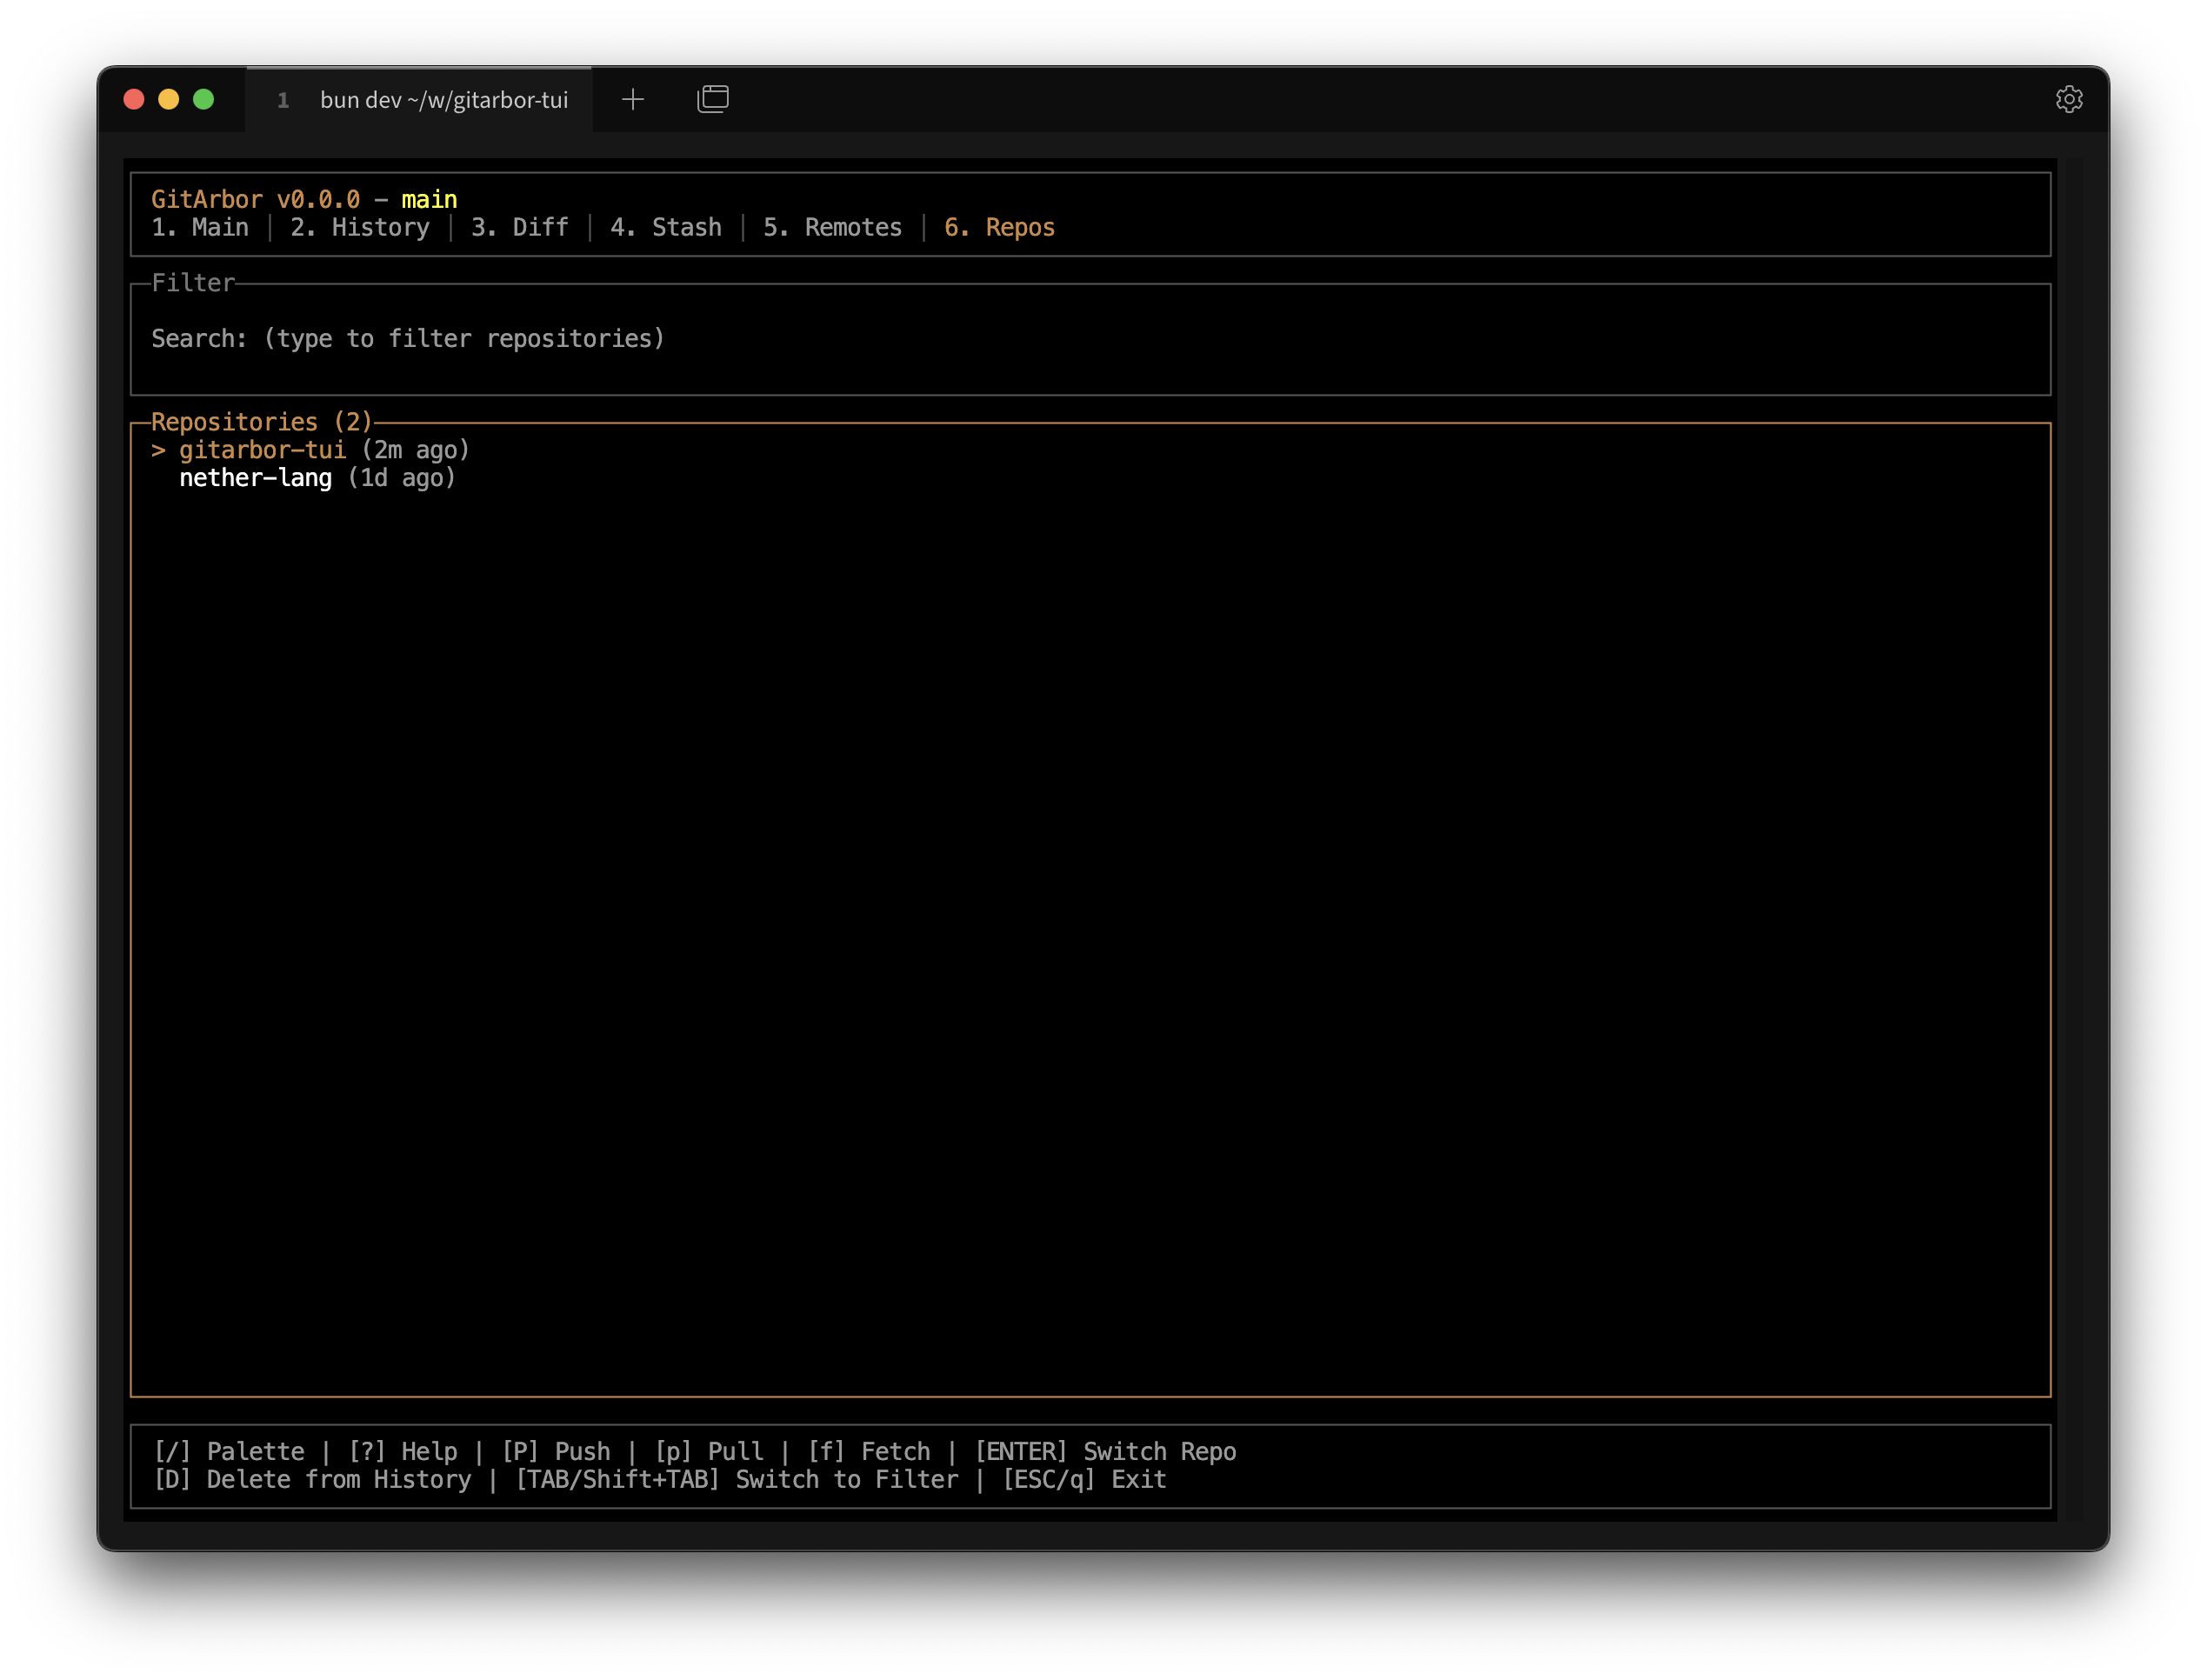Go to the Main tab
The image size is (2207, 1680).
click(x=201, y=227)
